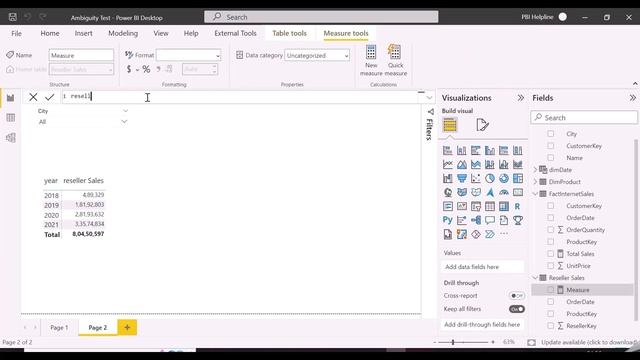This screenshot has height=360, width=640.
Task: Select the scatter chart visual
Action: click(x=476, y=178)
